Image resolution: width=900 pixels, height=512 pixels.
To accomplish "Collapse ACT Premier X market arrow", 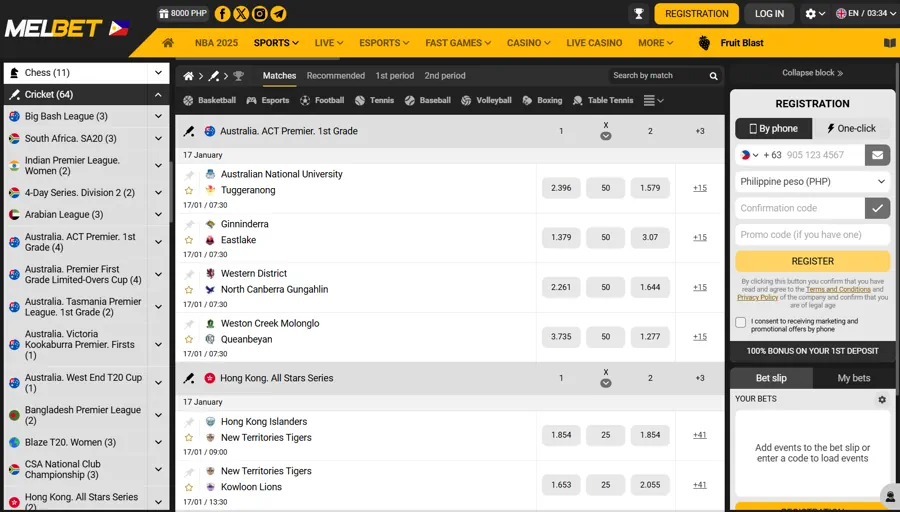I will (606, 136).
